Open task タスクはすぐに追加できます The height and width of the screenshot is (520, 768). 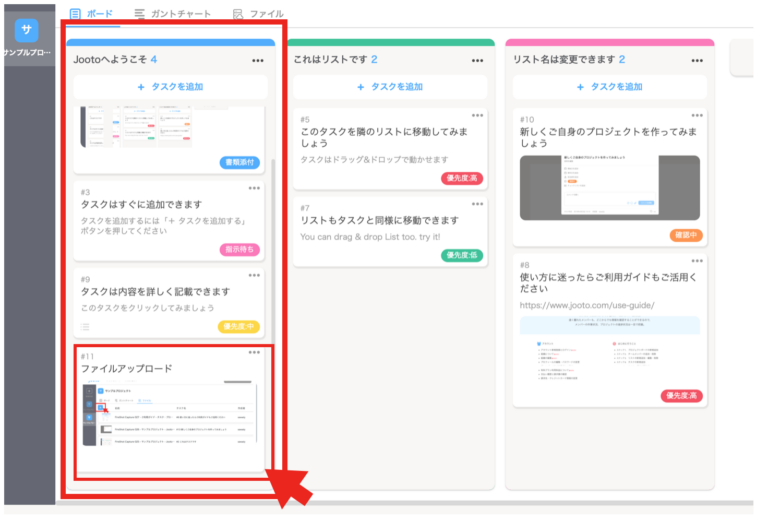pos(141,205)
